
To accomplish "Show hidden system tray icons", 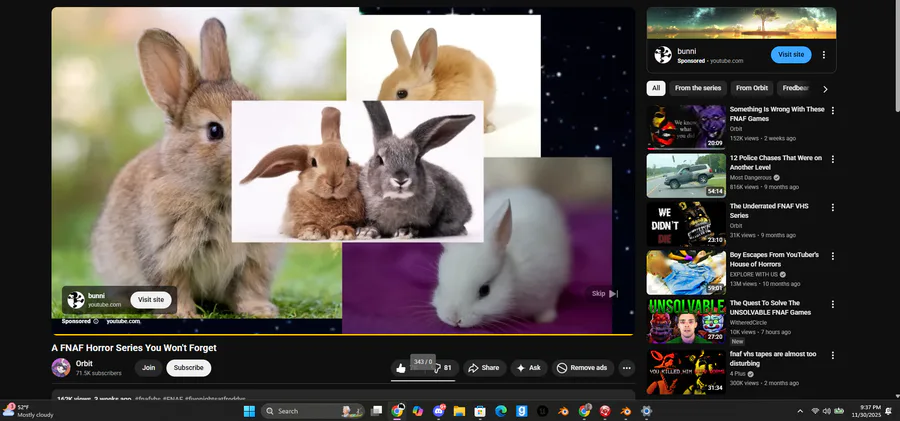I will pos(800,411).
